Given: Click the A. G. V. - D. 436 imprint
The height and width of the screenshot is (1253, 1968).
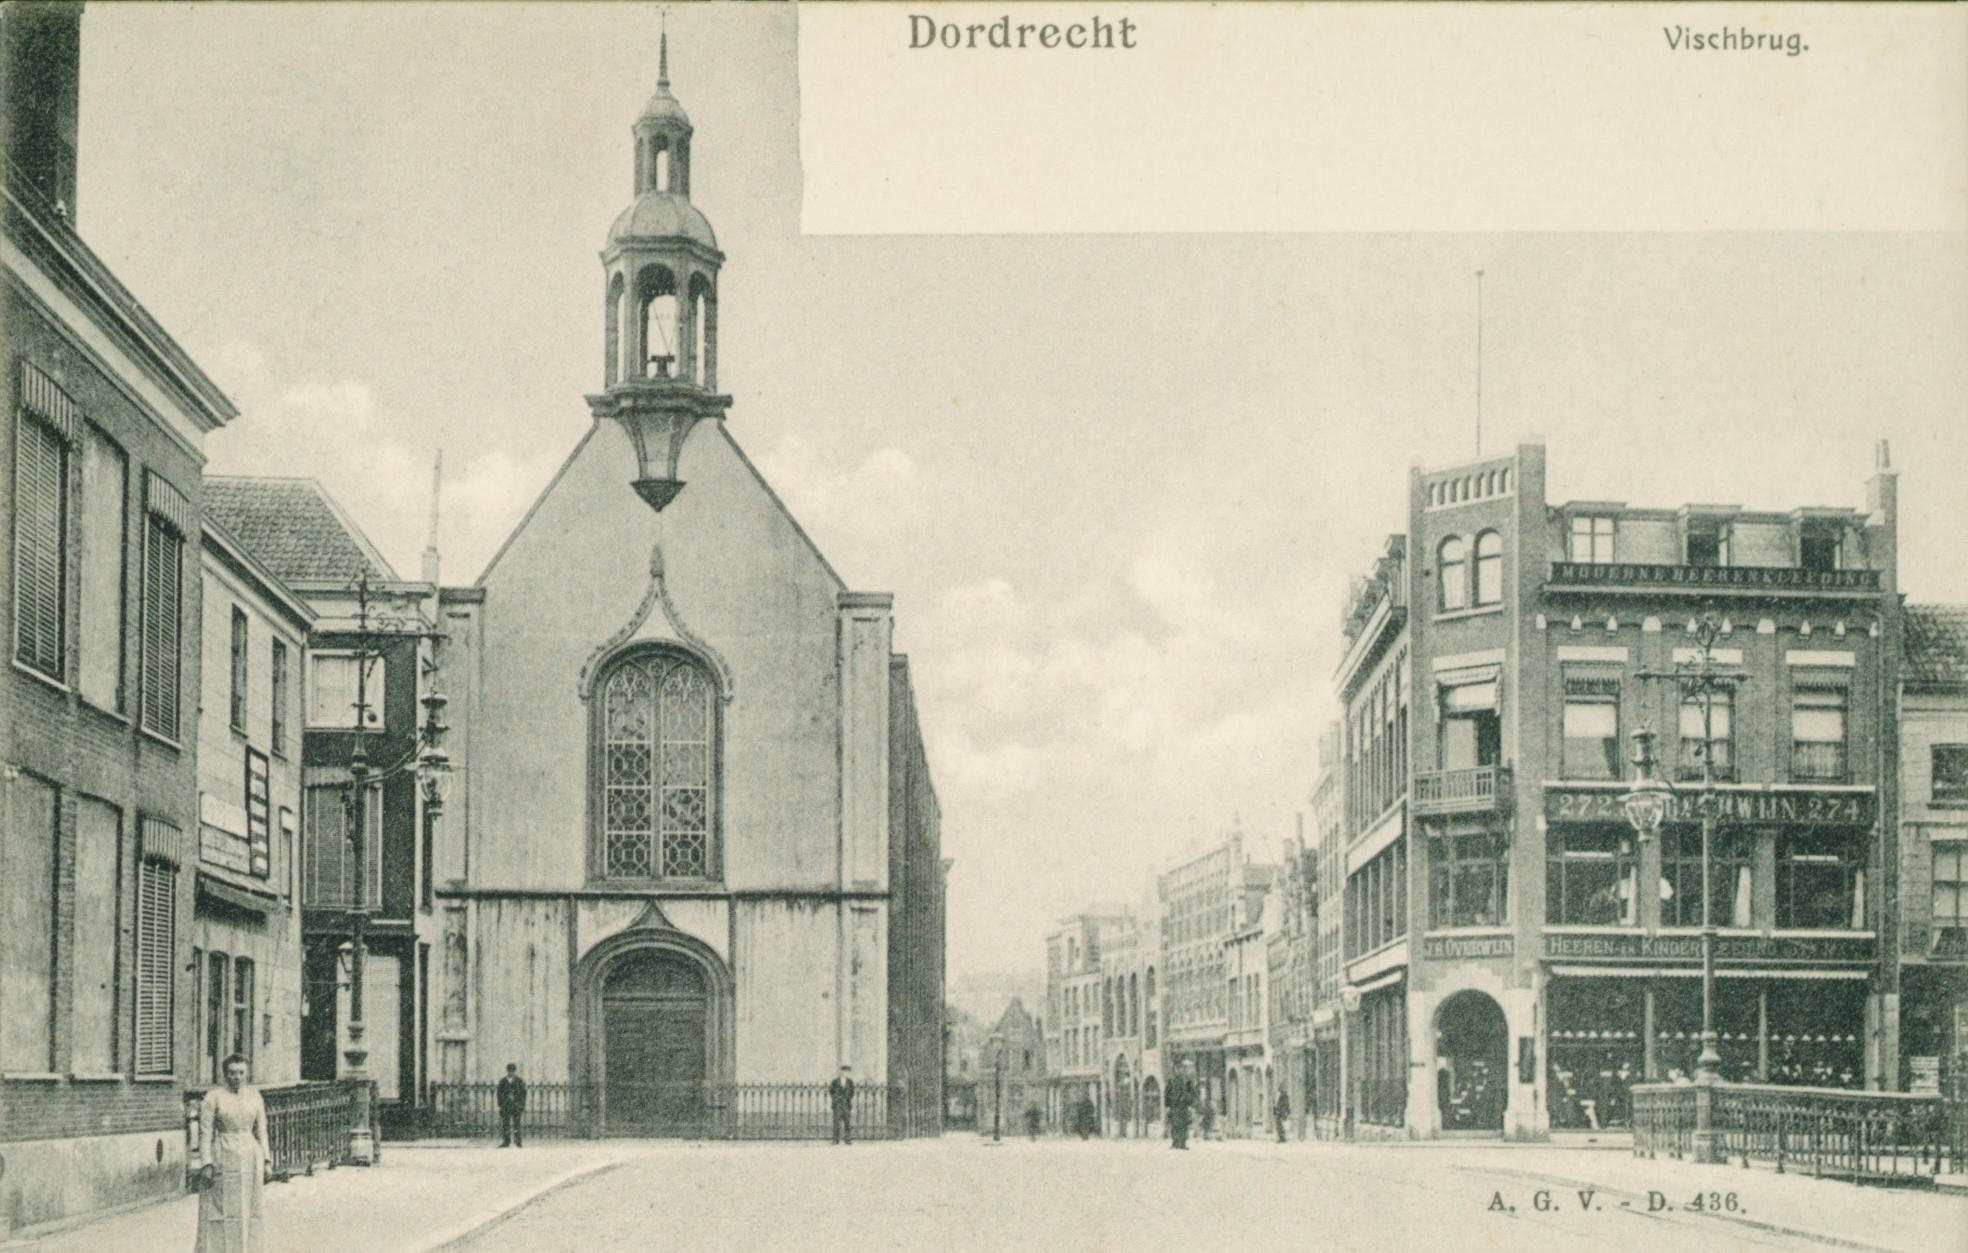Looking at the screenshot, I should (x=1616, y=1202).
